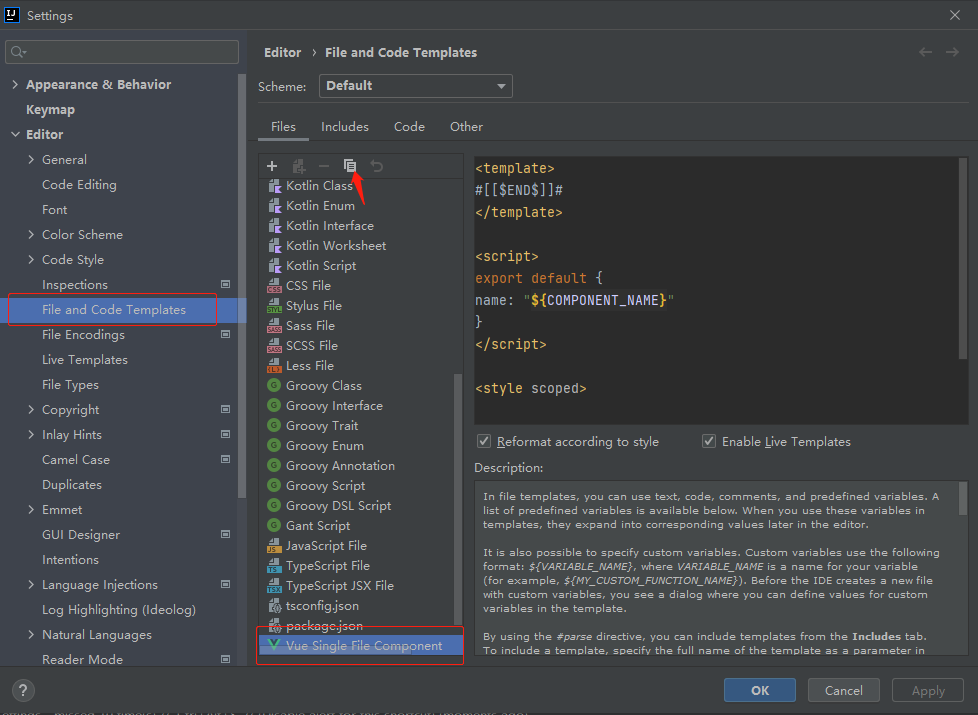Click the back navigation arrow
This screenshot has width=978, height=715.
[x=926, y=52]
